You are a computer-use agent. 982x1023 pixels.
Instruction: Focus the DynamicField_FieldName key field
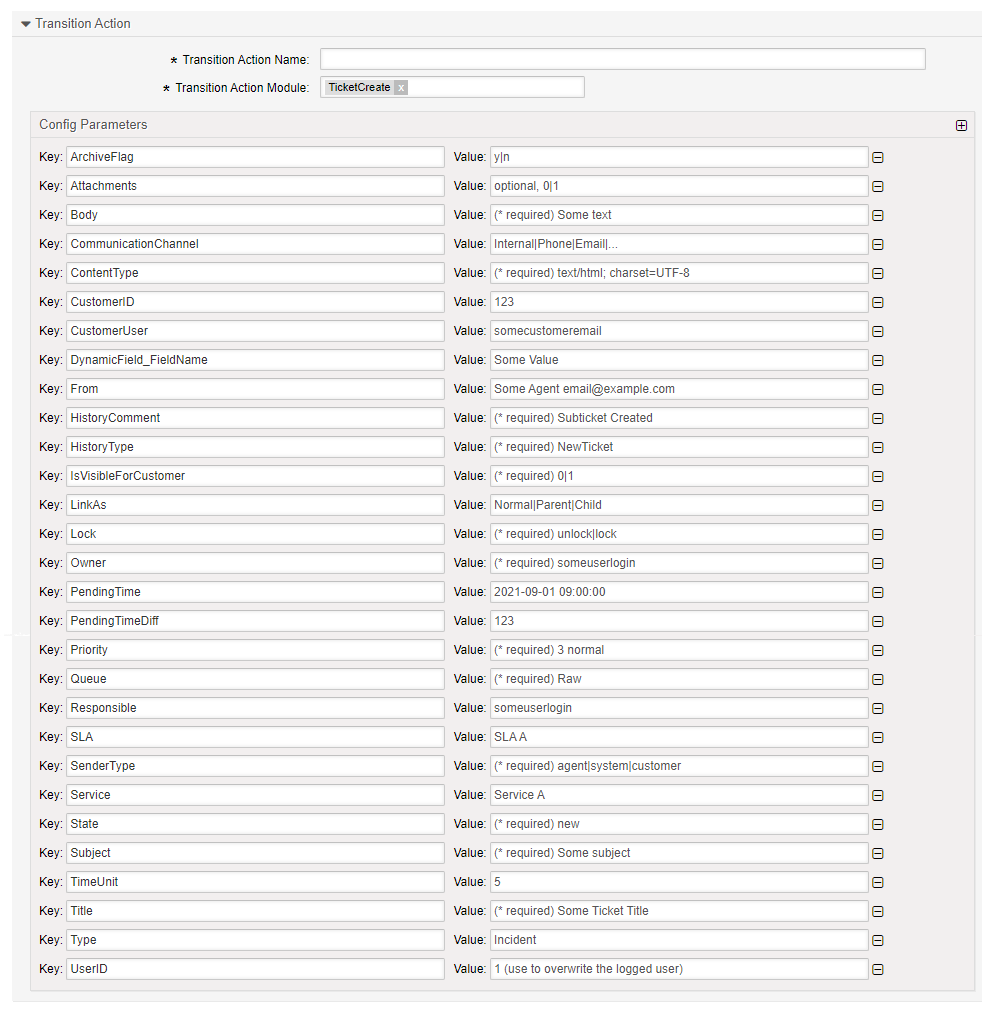coord(255,360)
